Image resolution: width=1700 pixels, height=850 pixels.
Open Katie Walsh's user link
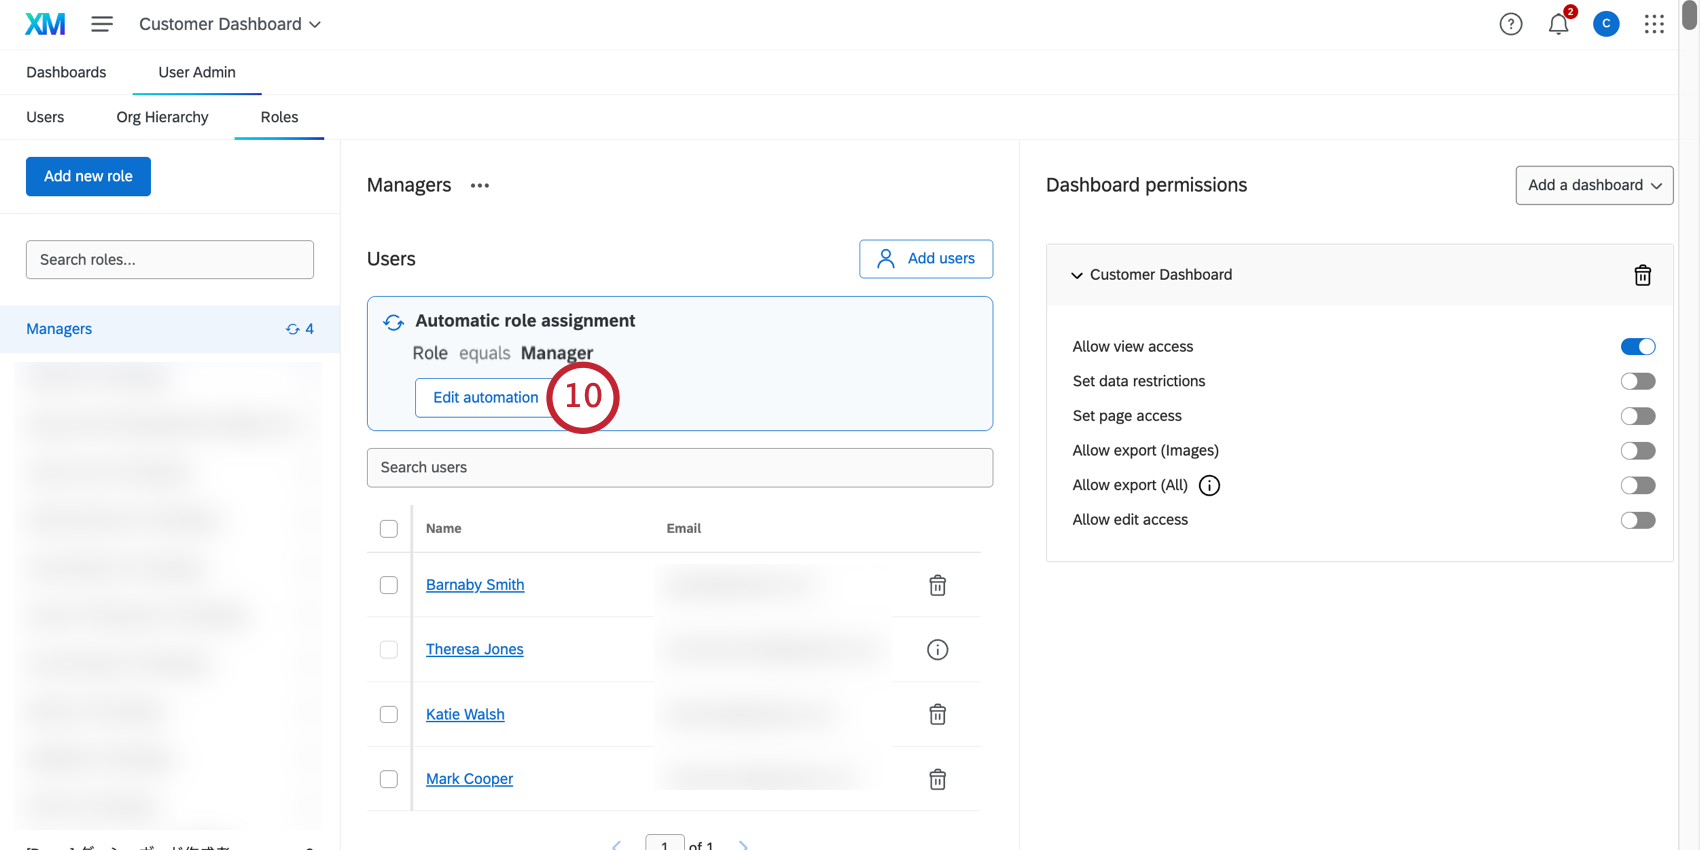point(465,714)
